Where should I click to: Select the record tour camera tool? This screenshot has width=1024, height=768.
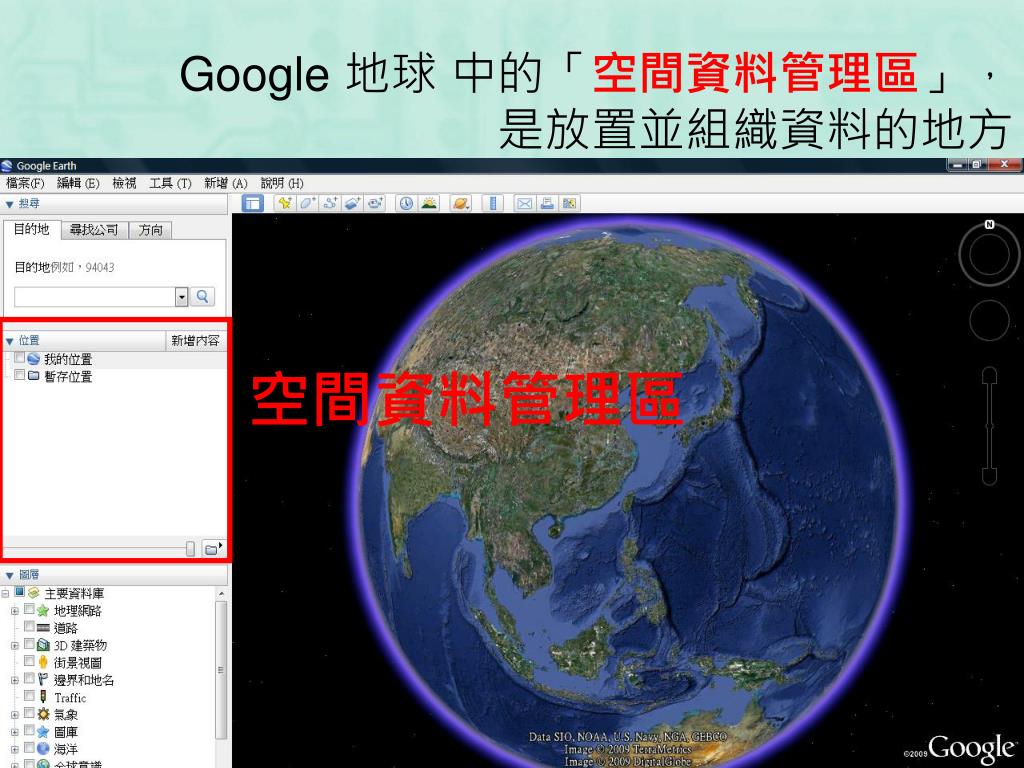[376, 203]
